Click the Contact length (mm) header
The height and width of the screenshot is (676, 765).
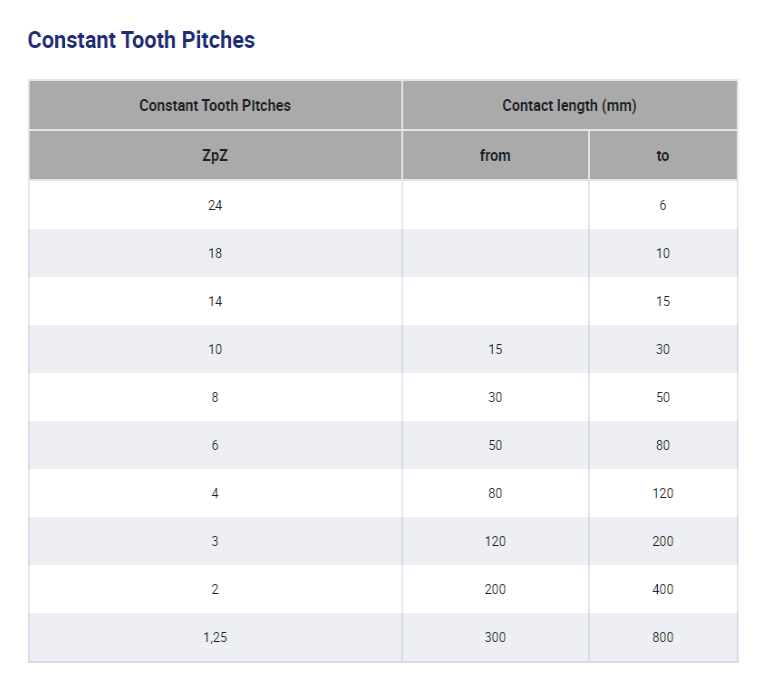569,105
